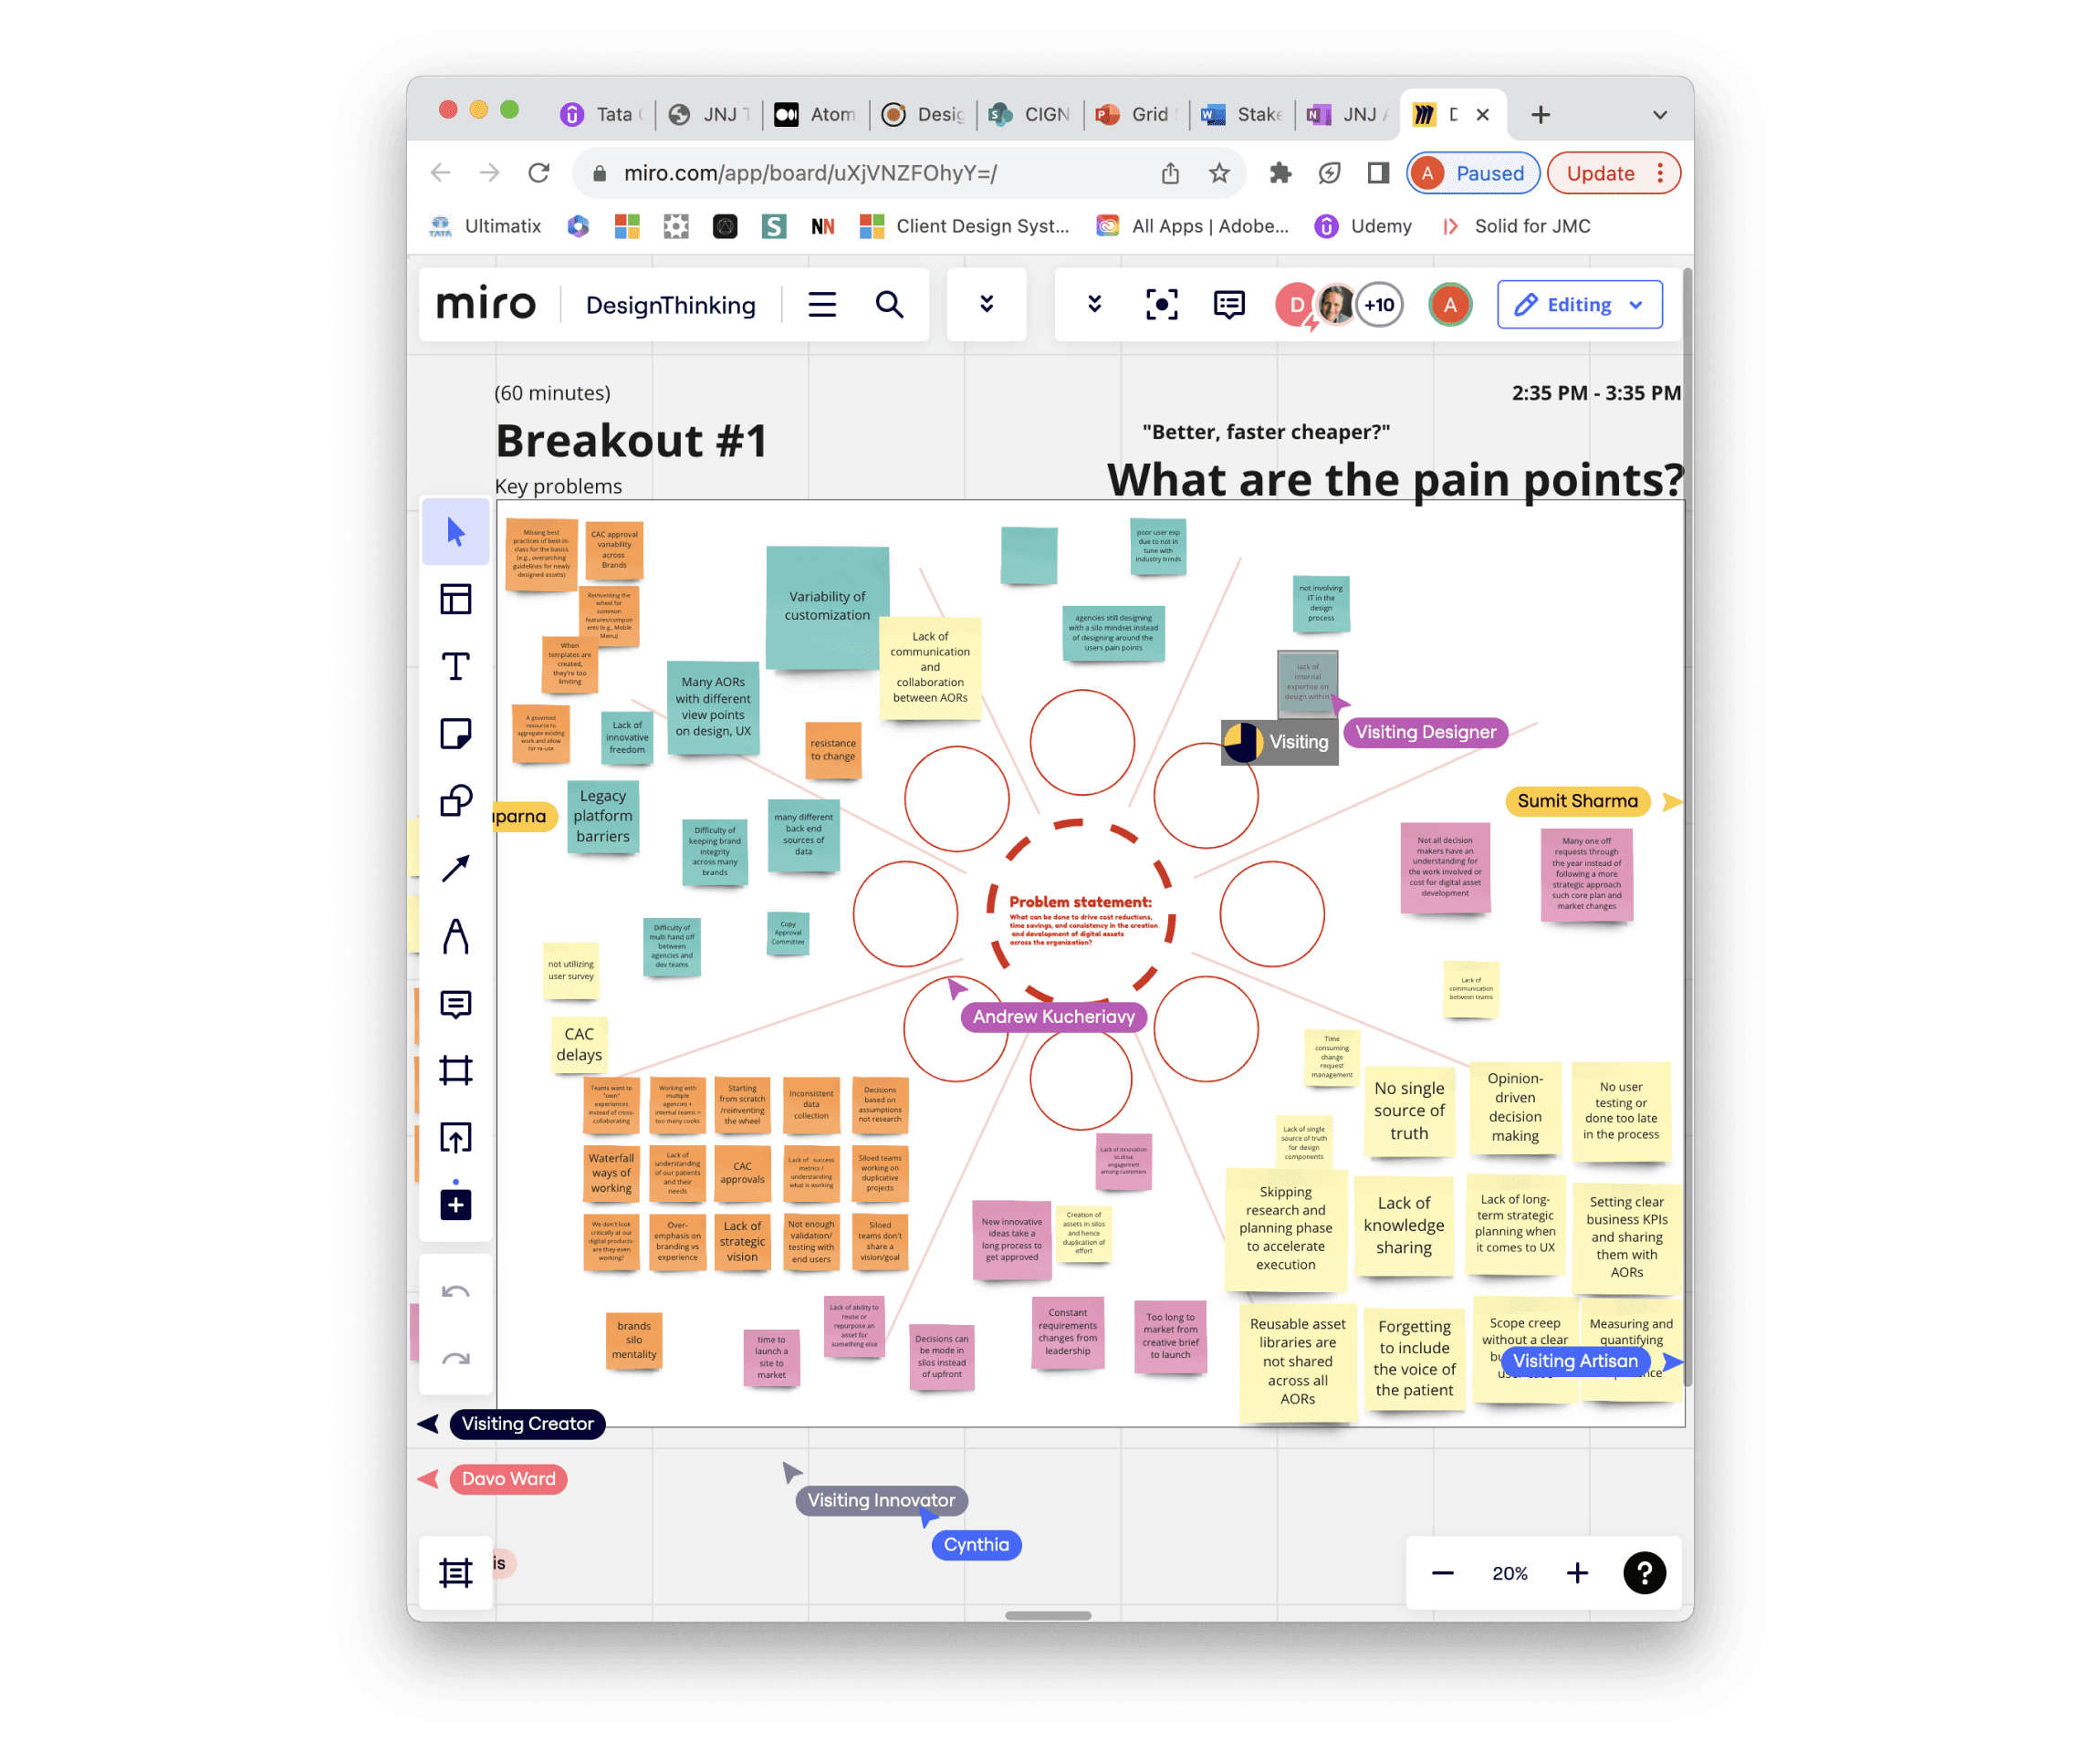Switch to the Stake browser tab
Viewport: 2100px width, 1753px height.
click(1244, 114)
